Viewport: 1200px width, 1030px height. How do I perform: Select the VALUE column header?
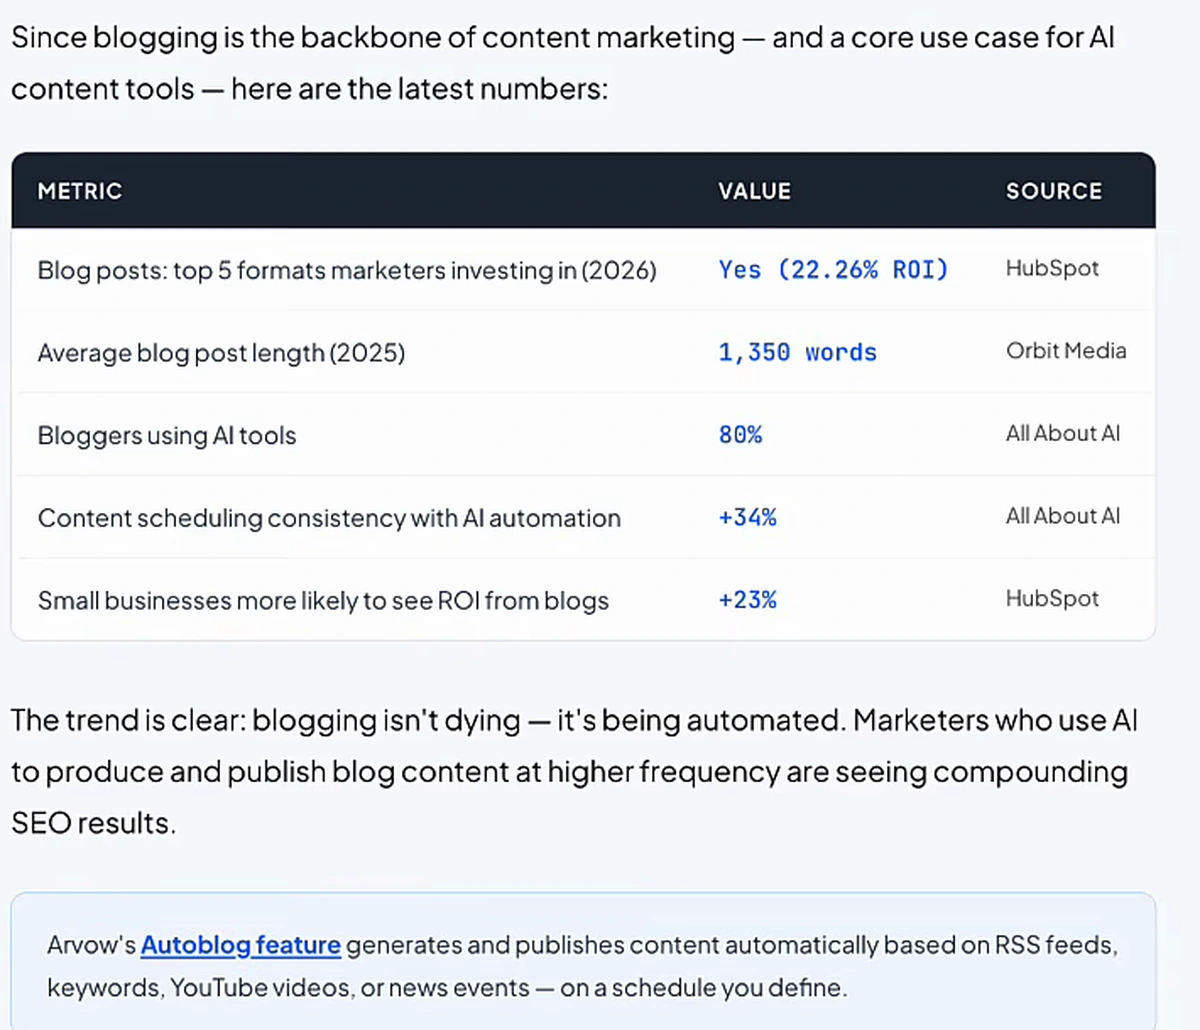click(x=754, y=191)
